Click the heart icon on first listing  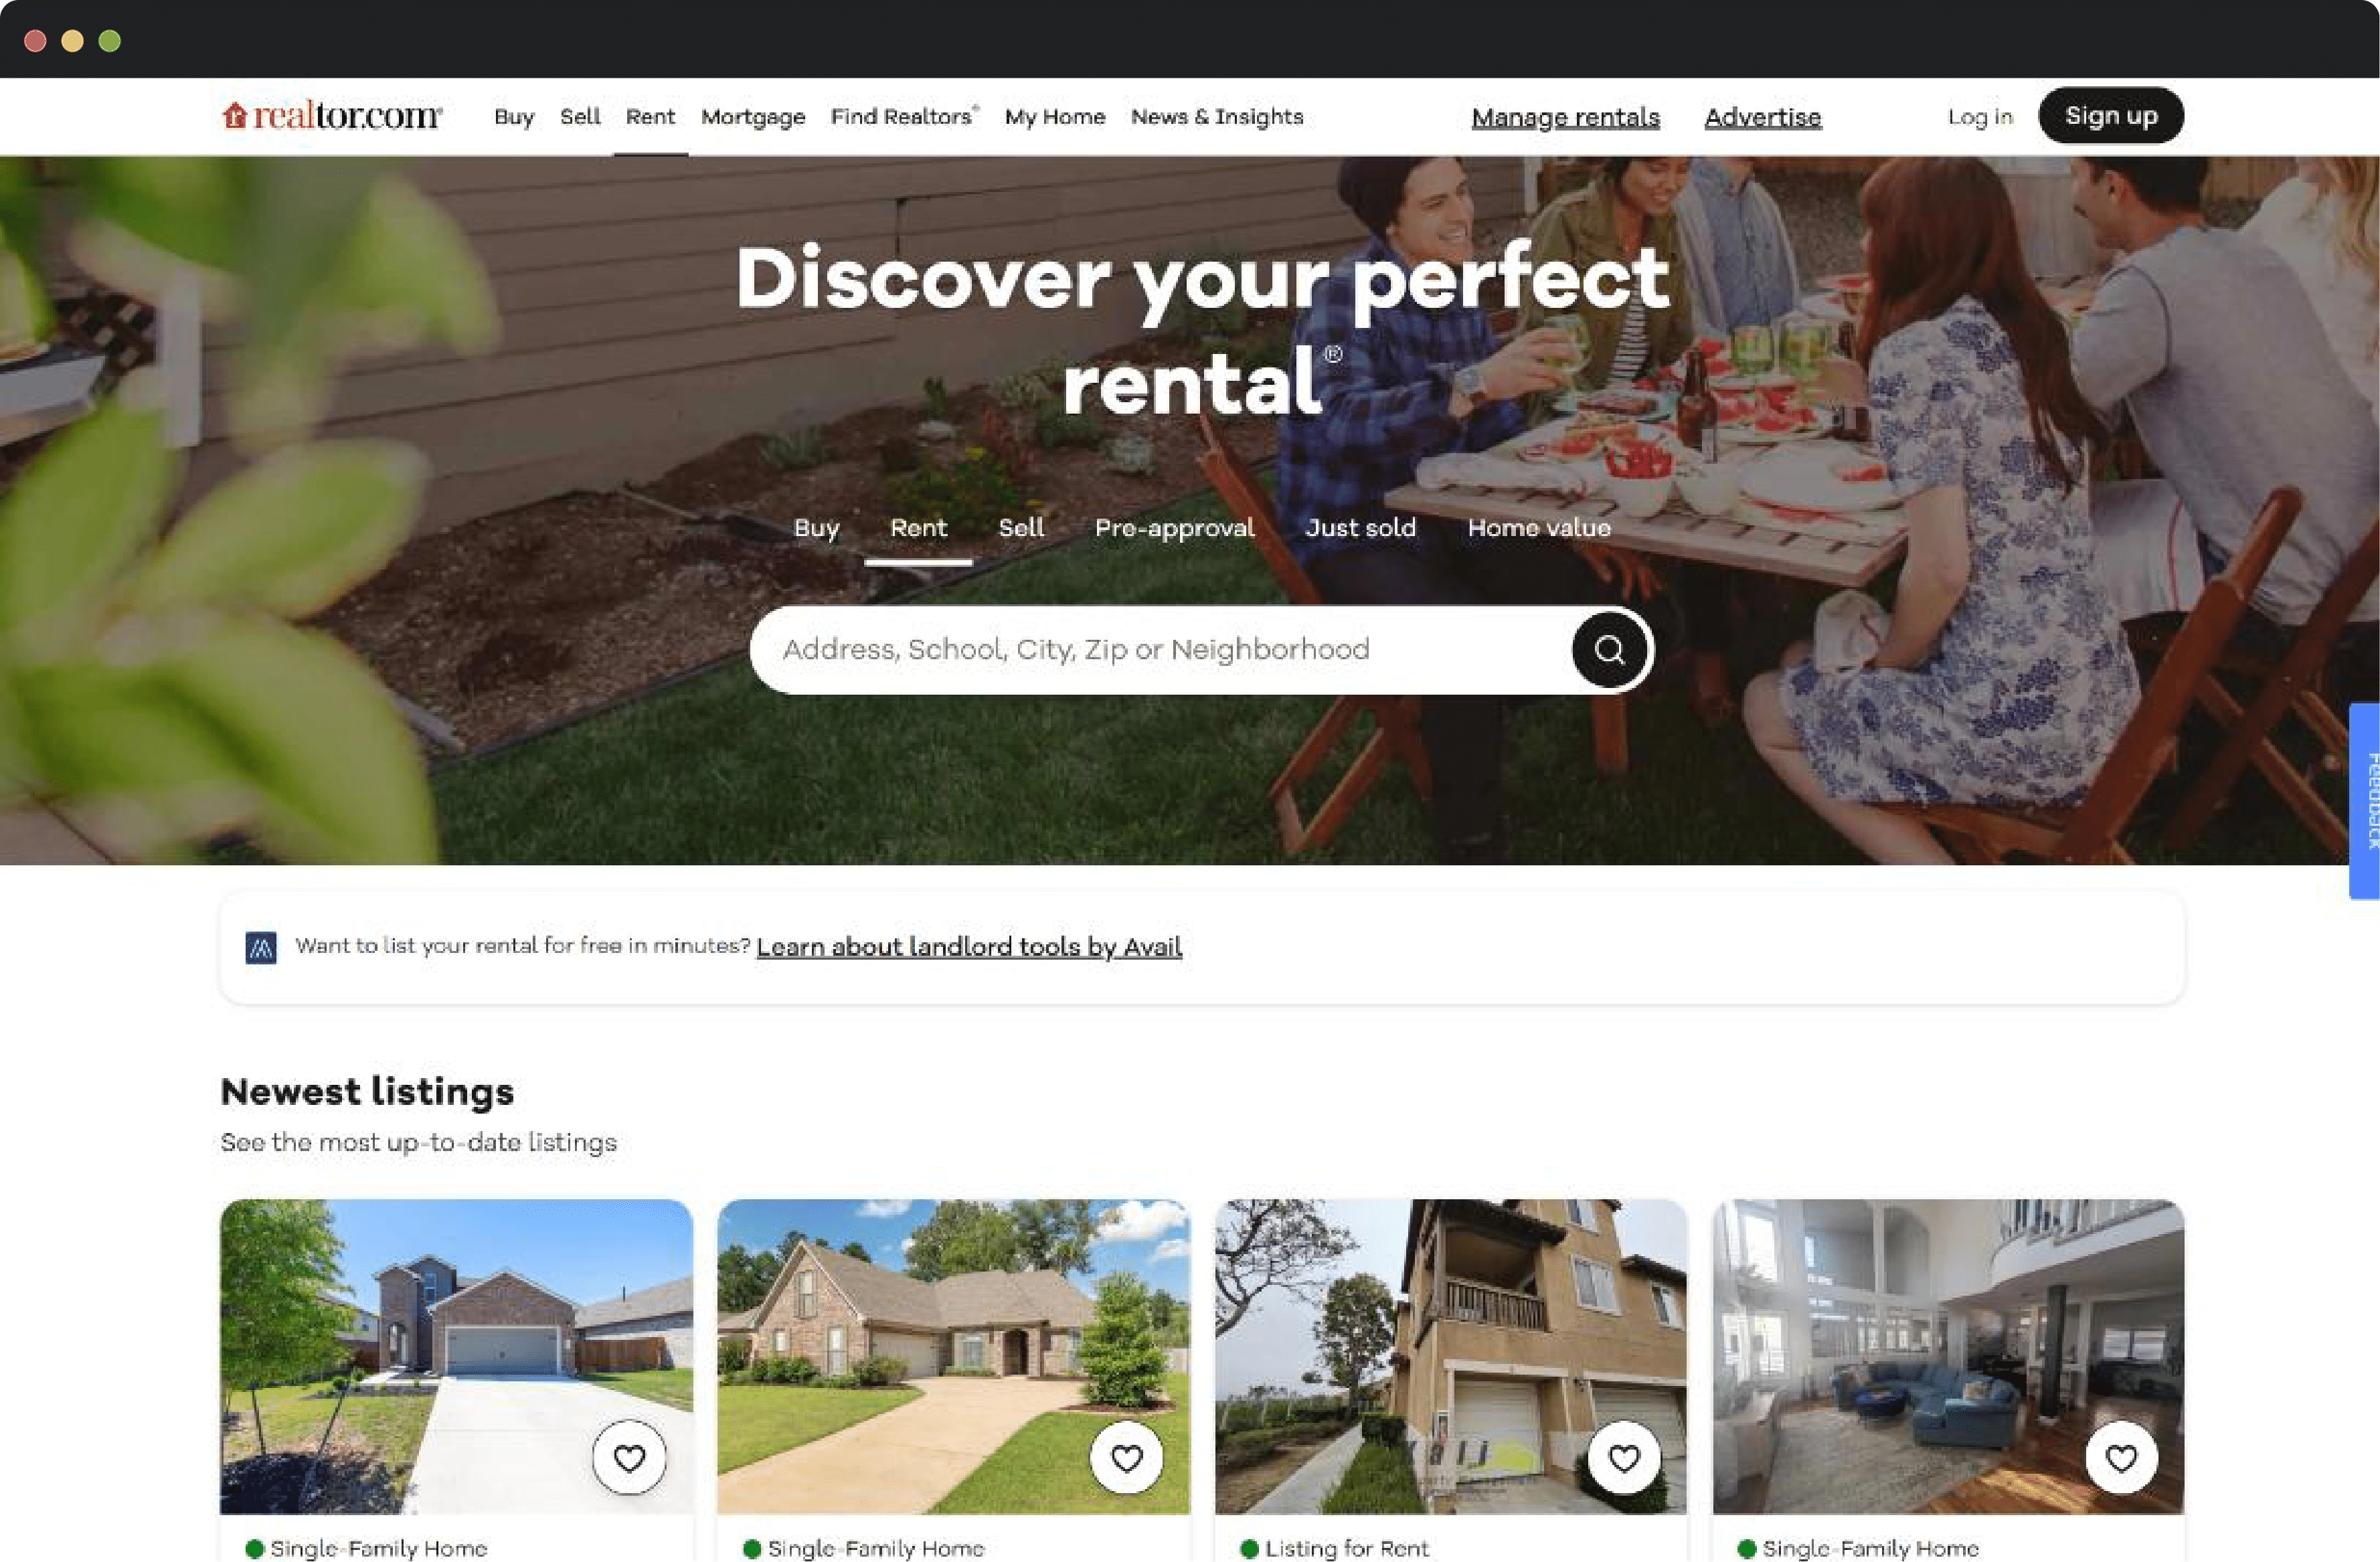(x=628, y=1458)
